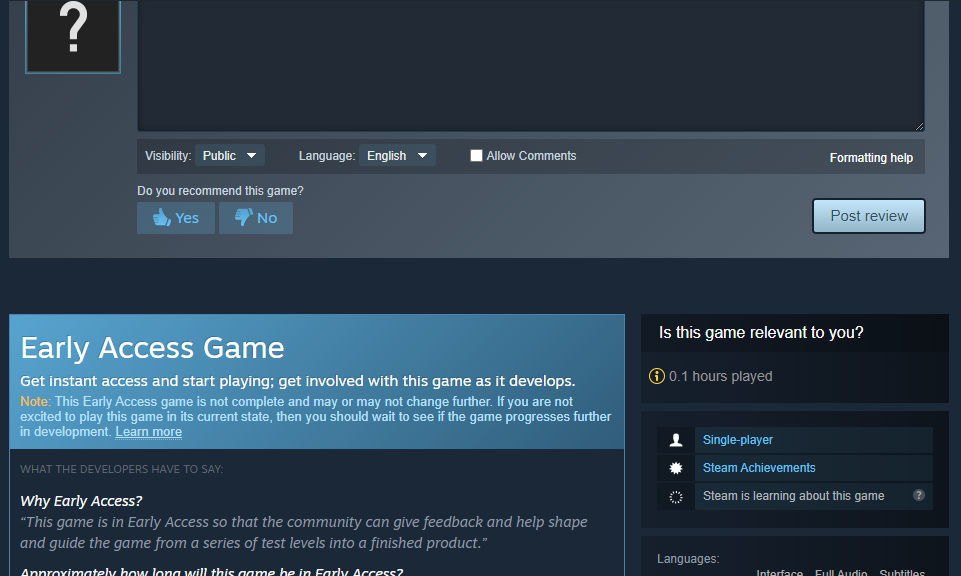Click the Single-player person icon
961x576 pixels.
tap(676, 440)
